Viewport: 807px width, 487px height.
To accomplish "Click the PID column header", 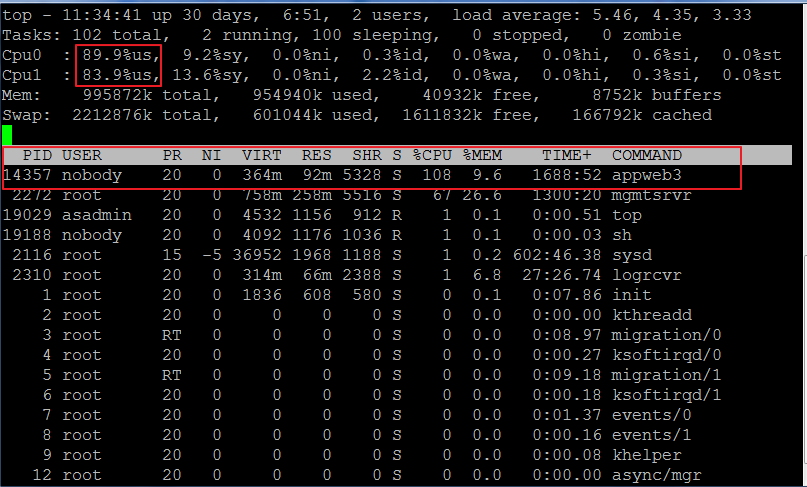I will click(x=37, y=155).
